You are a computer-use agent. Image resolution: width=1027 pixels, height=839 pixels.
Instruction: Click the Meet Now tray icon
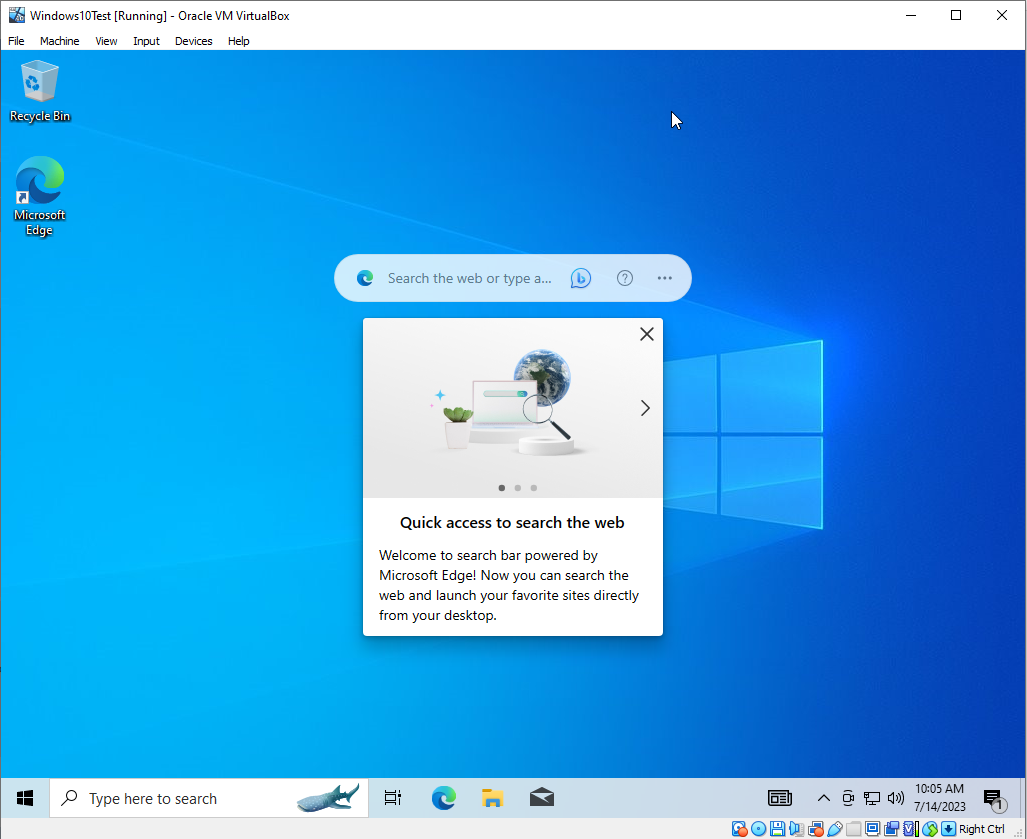click(x=848, y=798)
